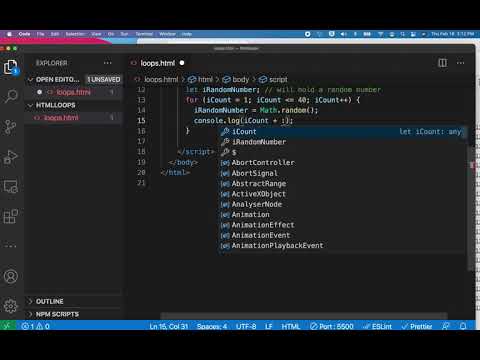Click LF end-of-line setting
Screen dimensions: 480x360
(269, 326)
